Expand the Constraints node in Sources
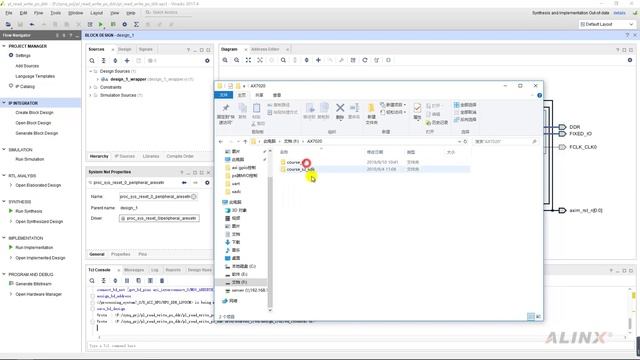 coord(91,87)
